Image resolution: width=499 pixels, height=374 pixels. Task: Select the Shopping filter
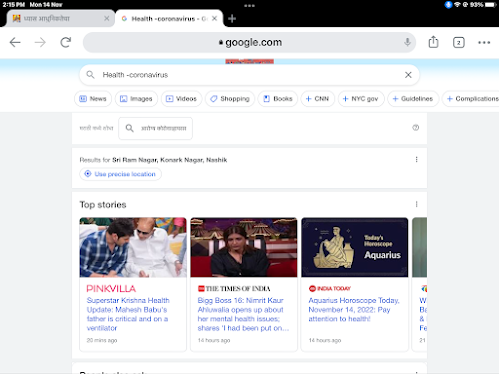pos(230,99)
